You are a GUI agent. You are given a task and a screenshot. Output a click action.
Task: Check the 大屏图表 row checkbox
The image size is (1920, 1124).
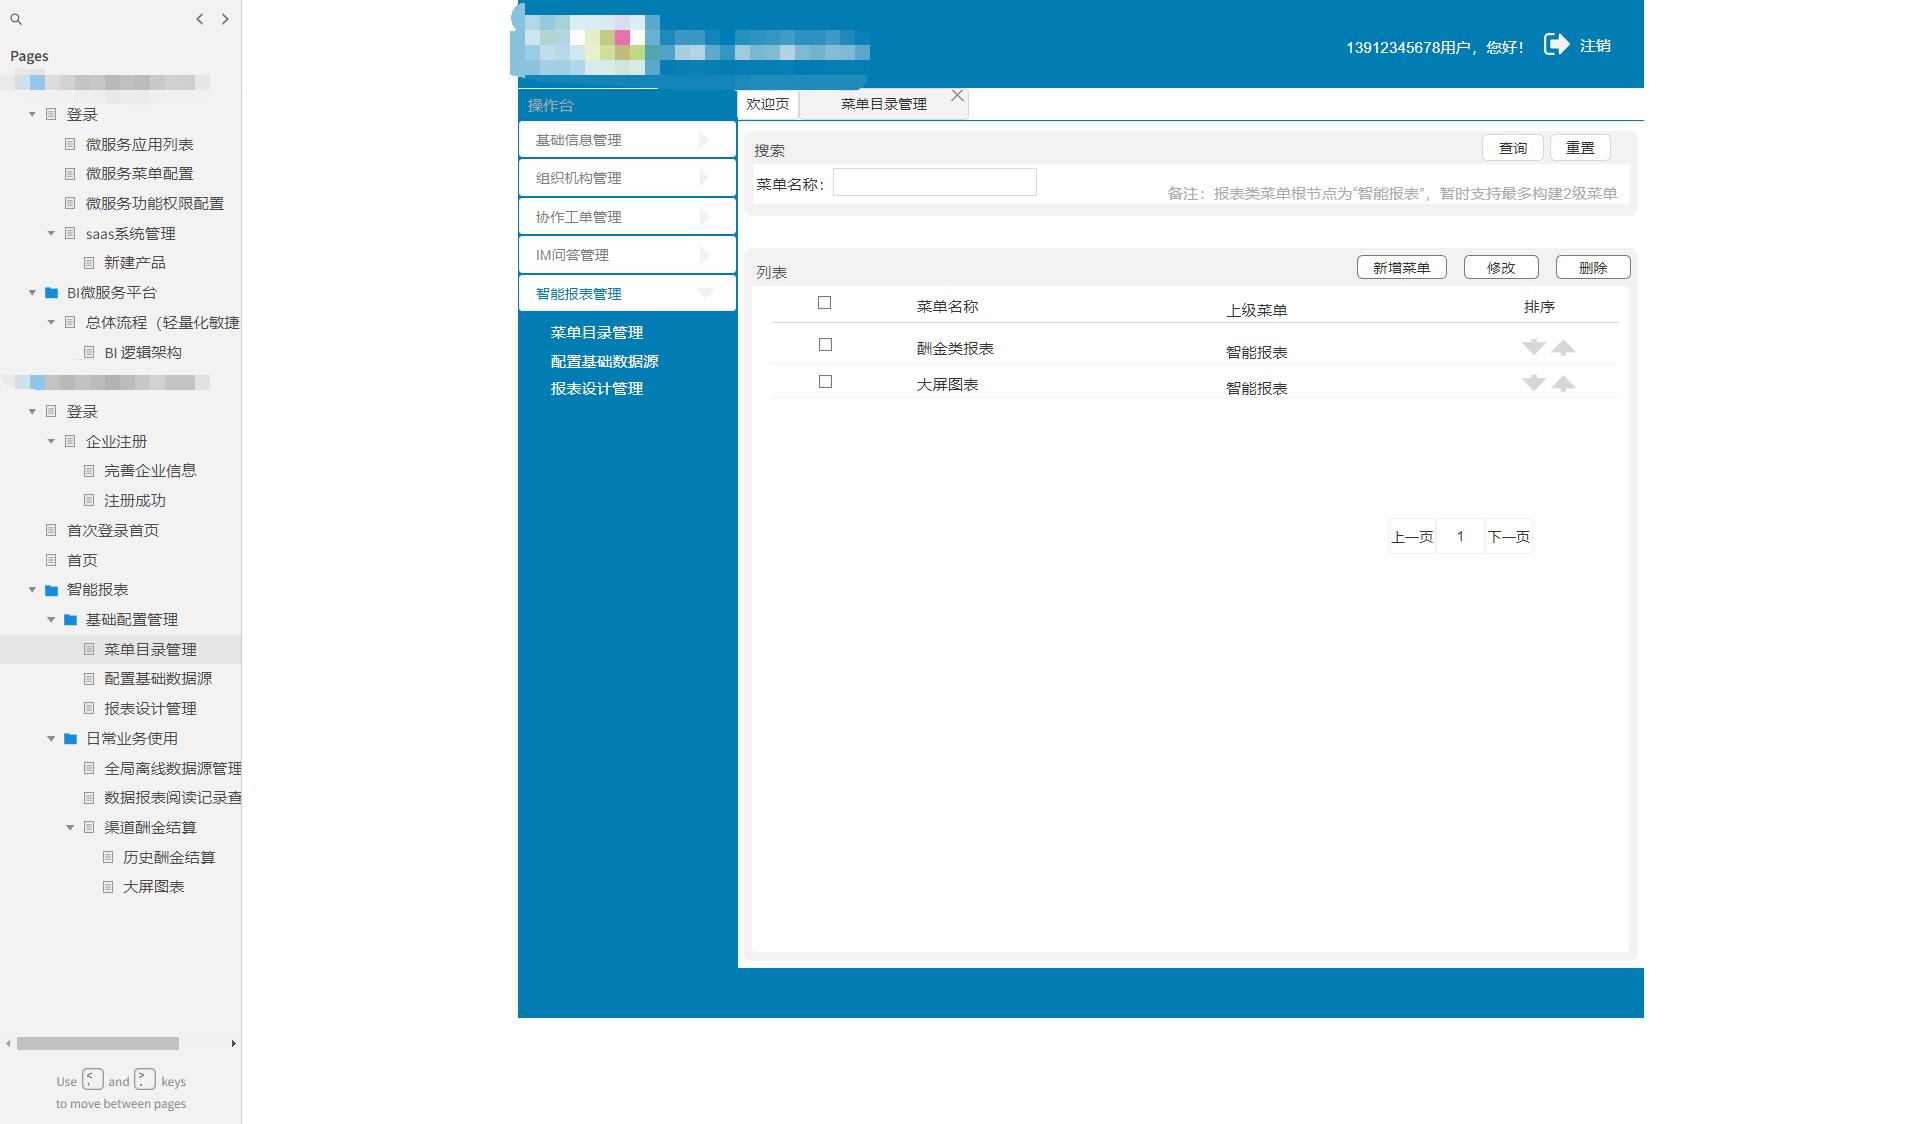coord(825,382)
